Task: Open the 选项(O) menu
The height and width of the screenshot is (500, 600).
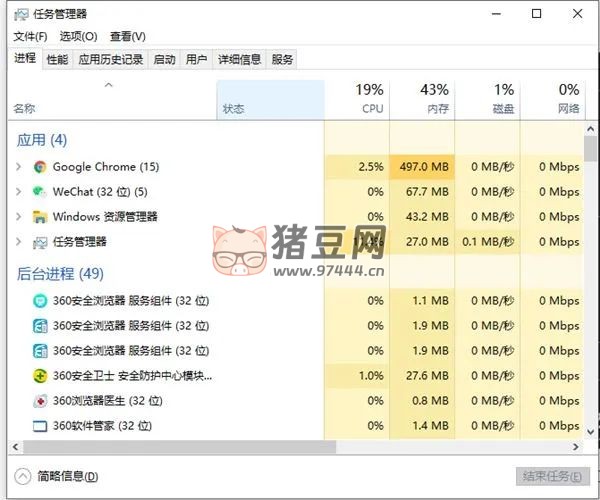Action: pos(76,37)
